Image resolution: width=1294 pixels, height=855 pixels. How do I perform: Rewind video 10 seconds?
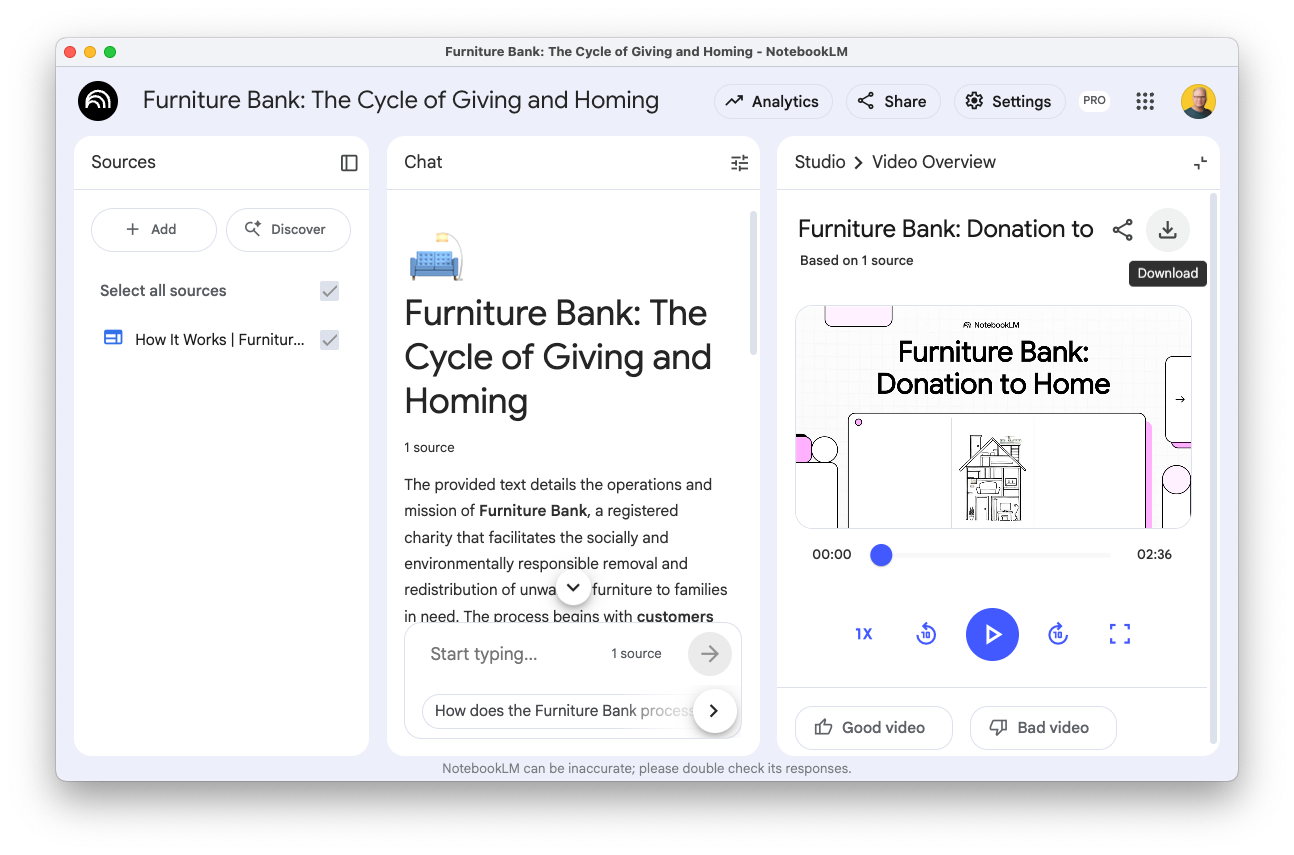tap(926, 634)
